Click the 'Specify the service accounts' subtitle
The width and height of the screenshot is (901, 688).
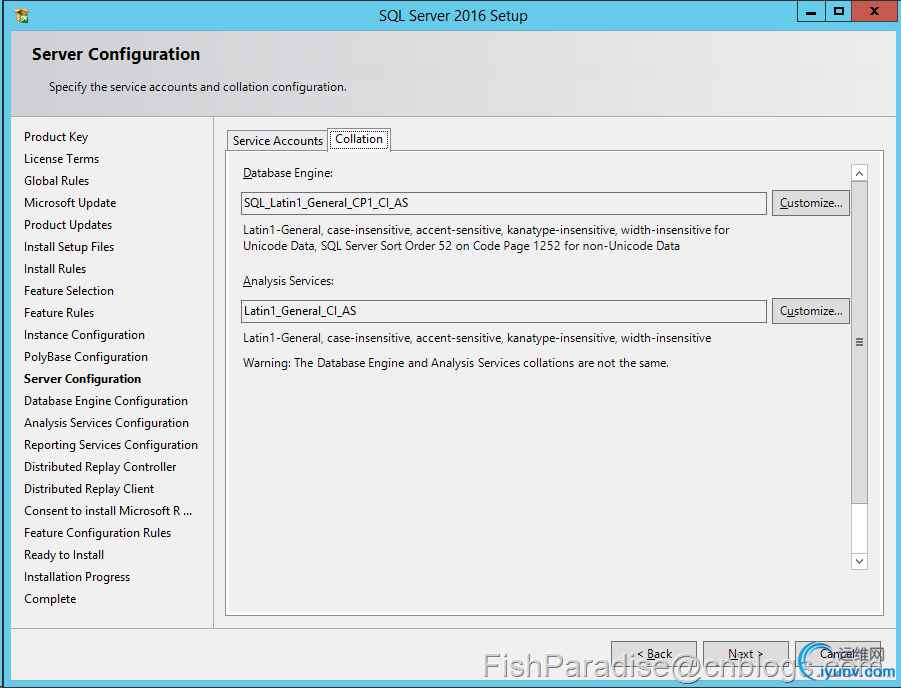pos(198,87)
